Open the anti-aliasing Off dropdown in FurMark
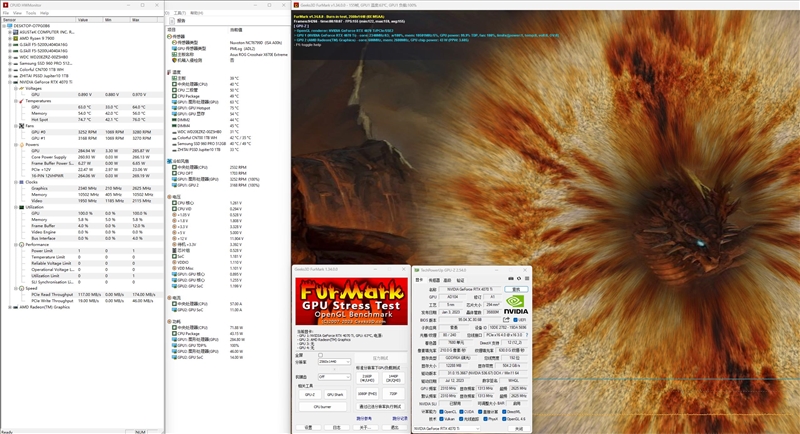Viewport: 800px width, 434px height. 334,377
